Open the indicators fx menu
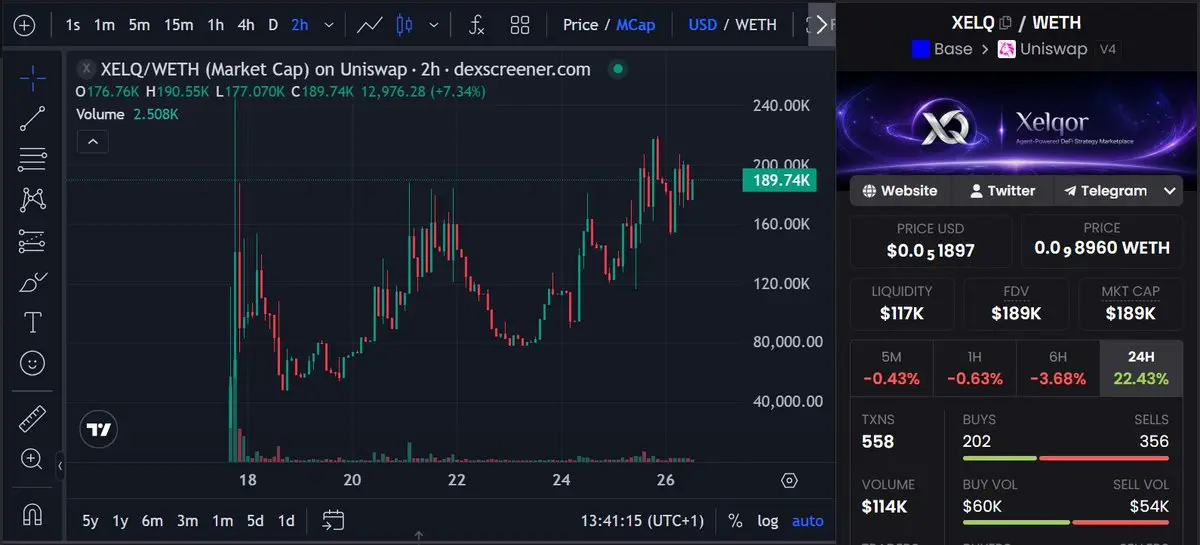The image size is (1200, 545). [x=477, y=25]
